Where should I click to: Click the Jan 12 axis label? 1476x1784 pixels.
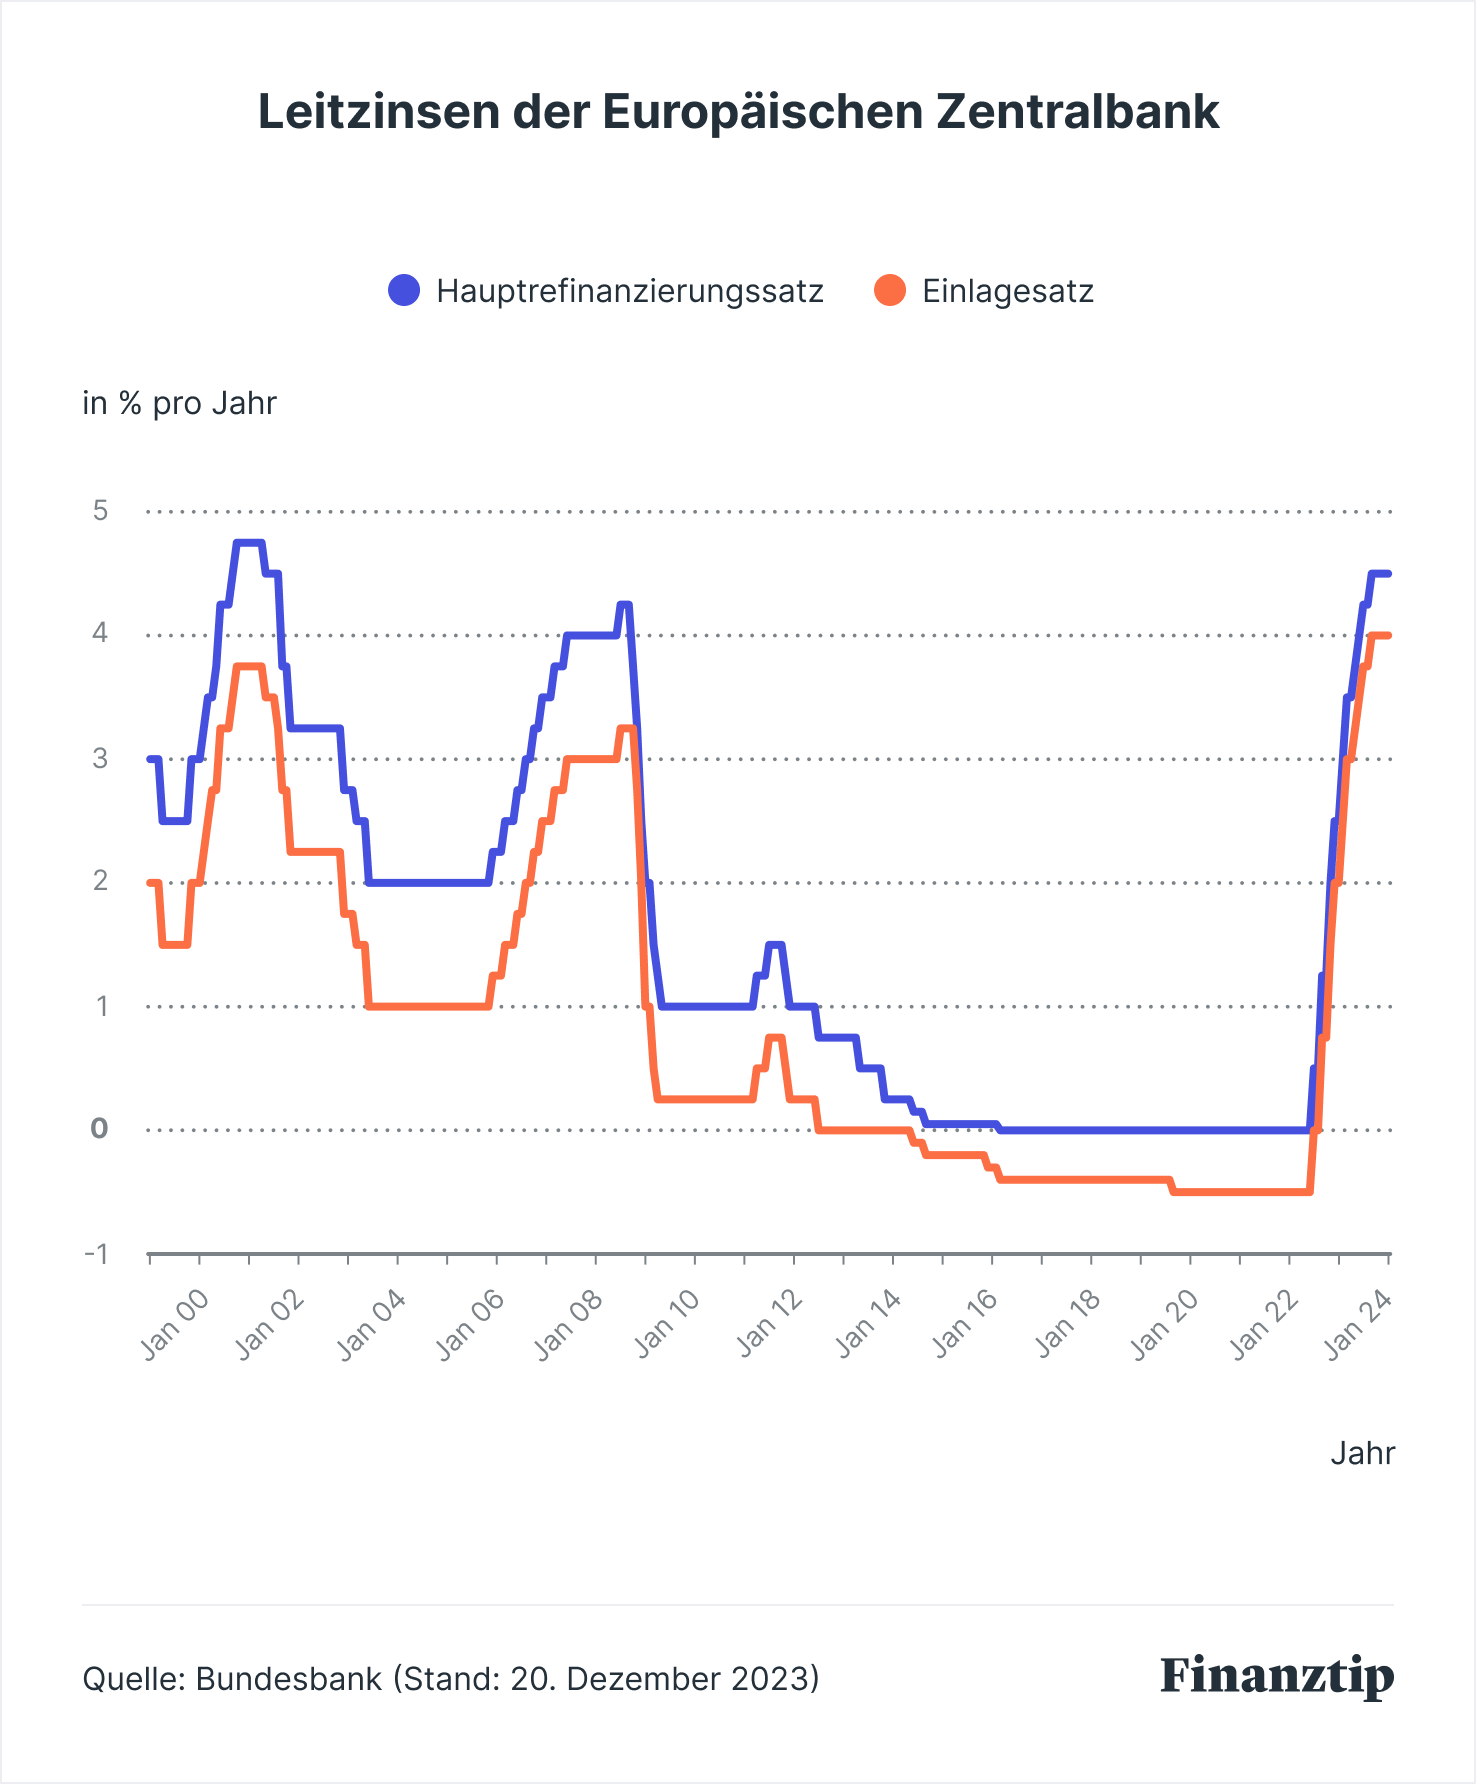click(770, 1325)
